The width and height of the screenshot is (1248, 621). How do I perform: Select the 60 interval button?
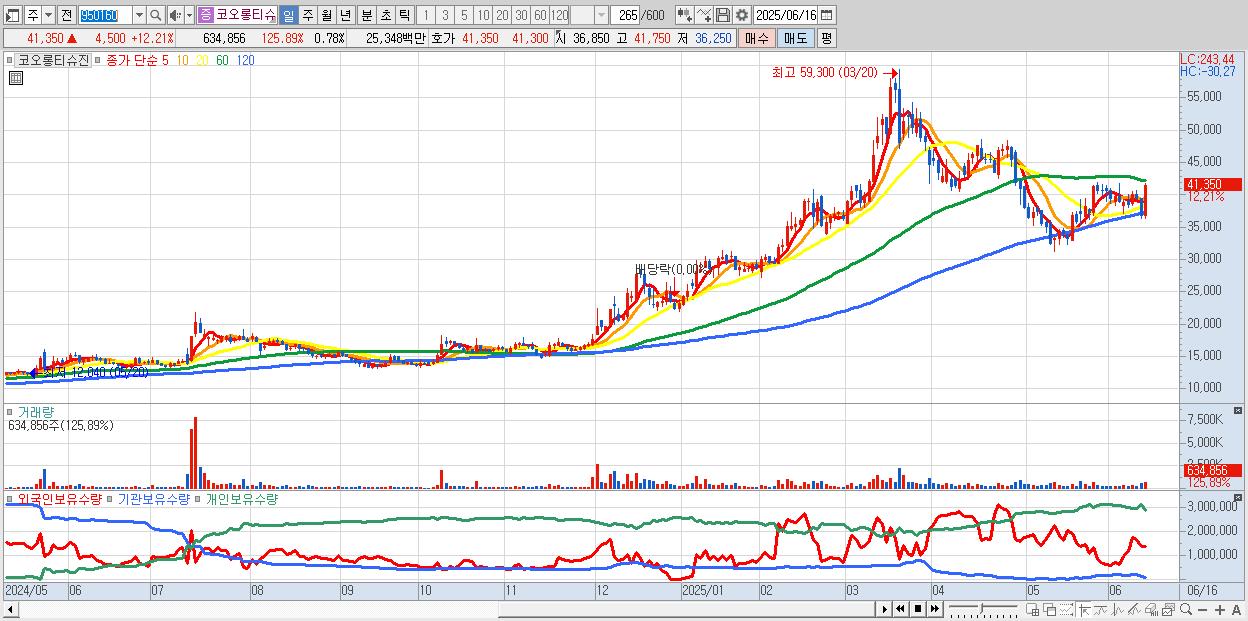pos(540,15)
